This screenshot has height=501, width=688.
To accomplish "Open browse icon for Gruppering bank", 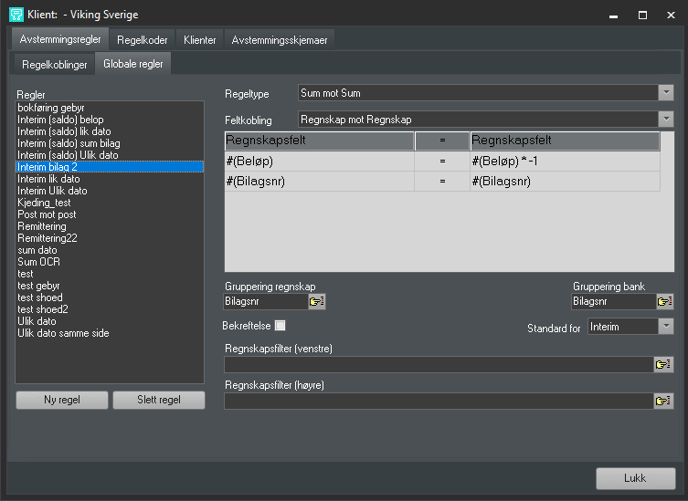I will coord(664,302).
